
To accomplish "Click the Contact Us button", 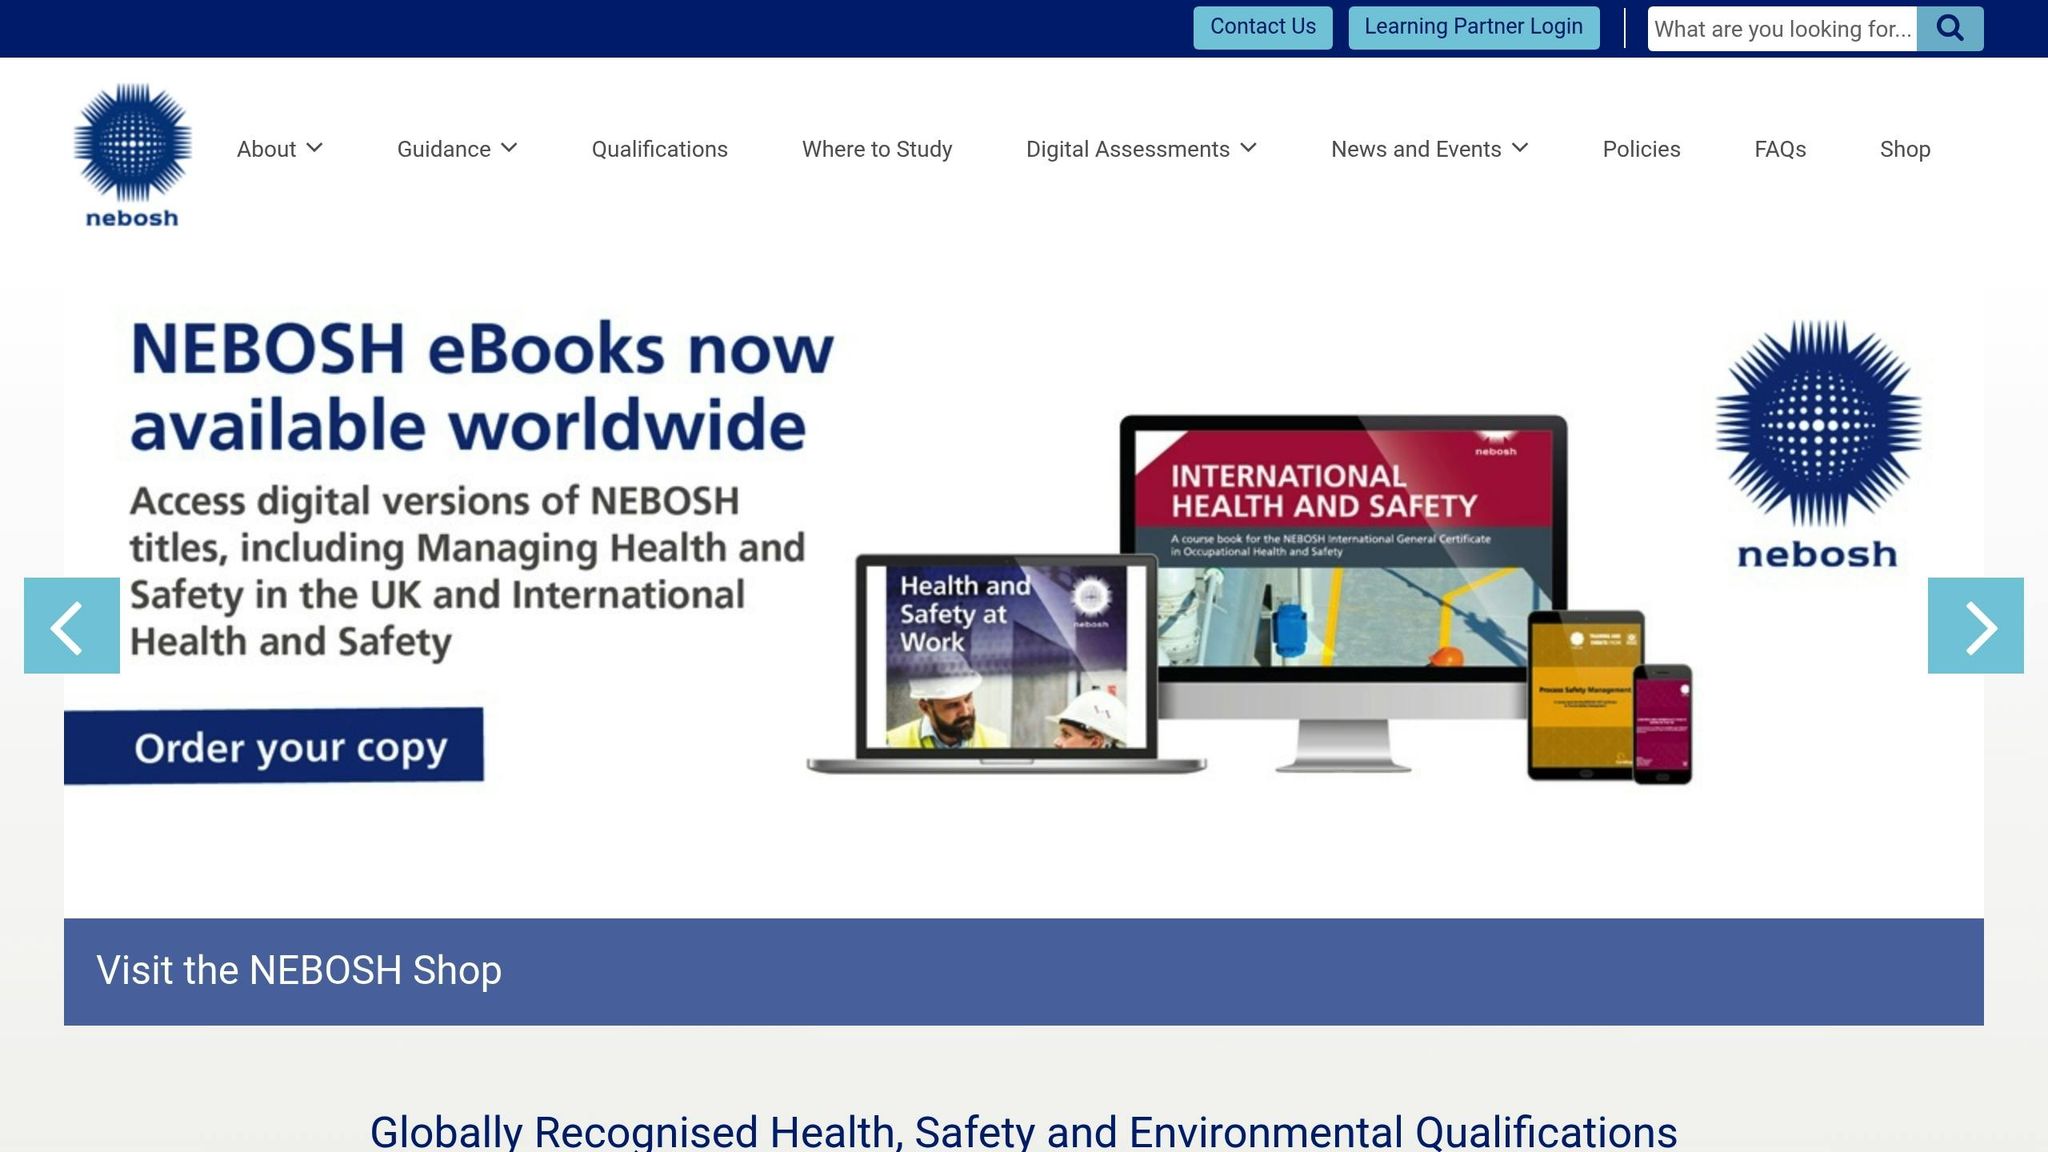I will pos(1263,28).
